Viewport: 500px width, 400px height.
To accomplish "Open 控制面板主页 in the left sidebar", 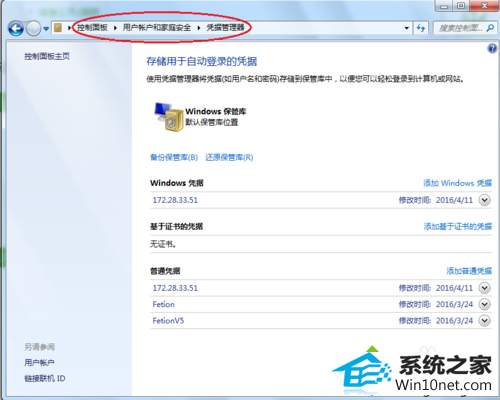I will [47, 56].
